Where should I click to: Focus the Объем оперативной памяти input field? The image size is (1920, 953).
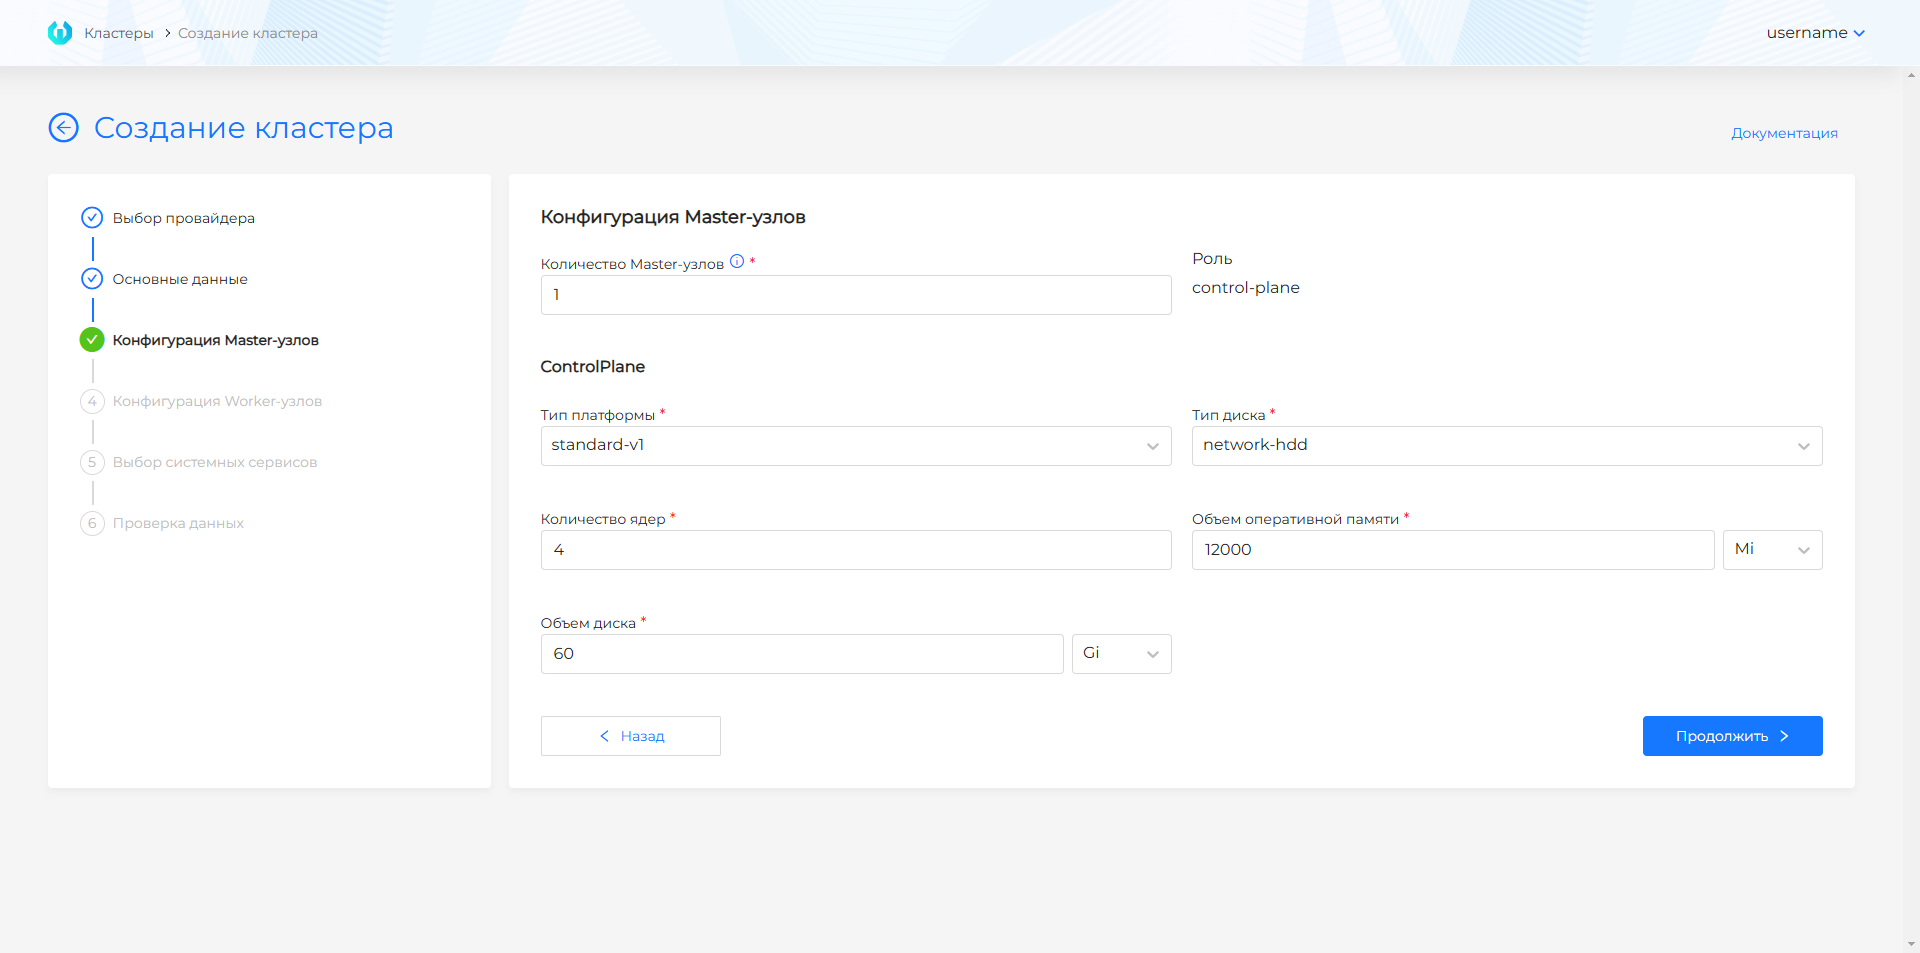1452,550
